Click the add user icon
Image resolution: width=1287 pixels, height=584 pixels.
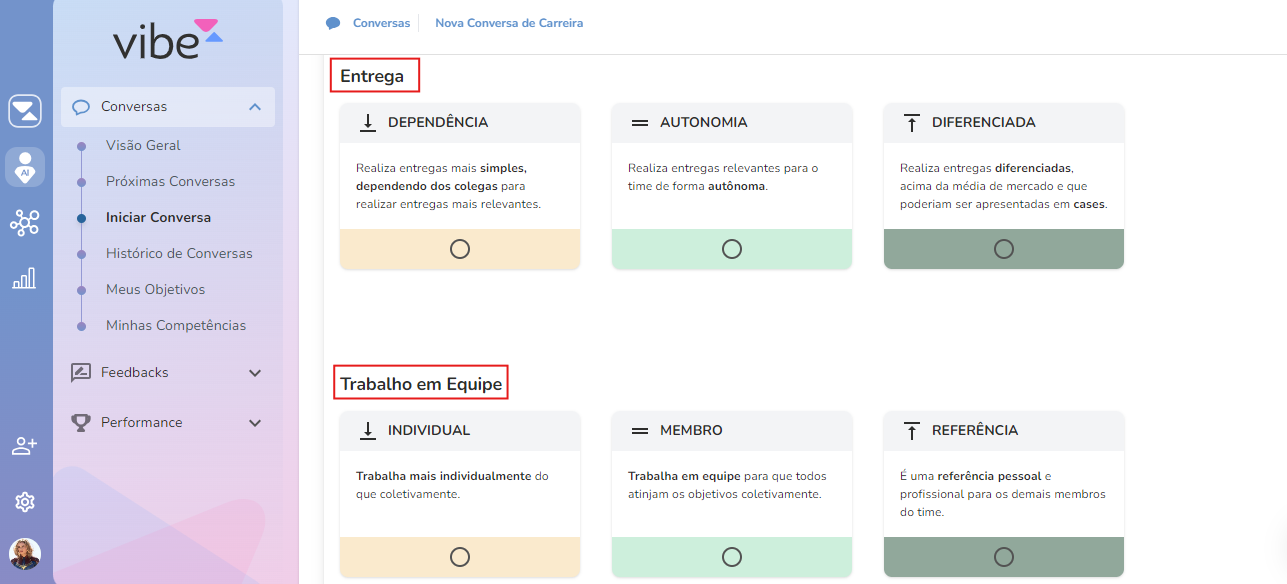[x=25, y=446]
